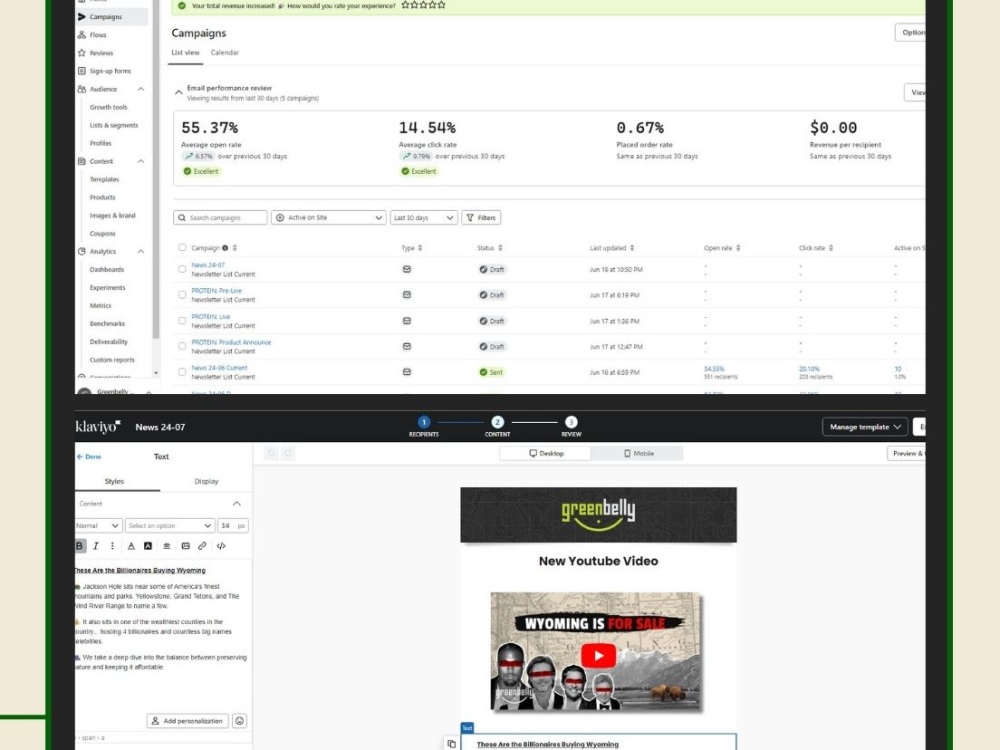Toggle Italic formatting
The width and height of the screenshot is (1000, 750).
[96, 546]
